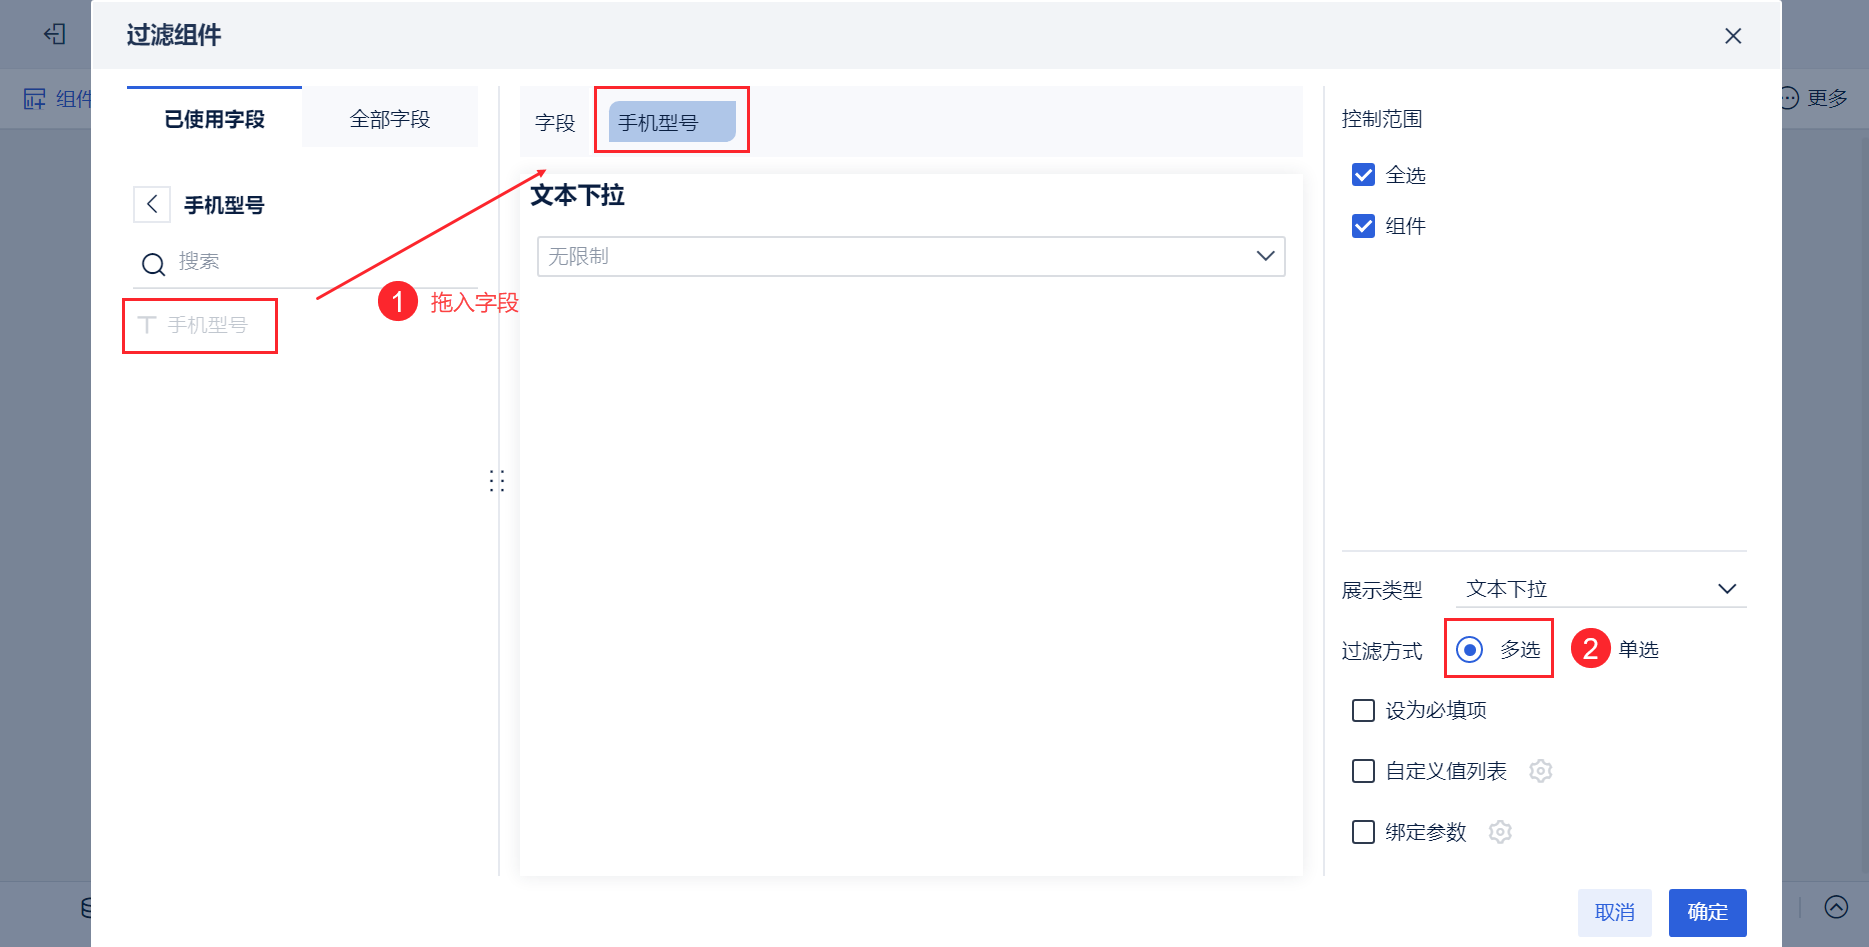This screenshot has height=947, width=1869.
Task: Open 自定义值列表 settings gear
Action: [x=1540, y=771]
